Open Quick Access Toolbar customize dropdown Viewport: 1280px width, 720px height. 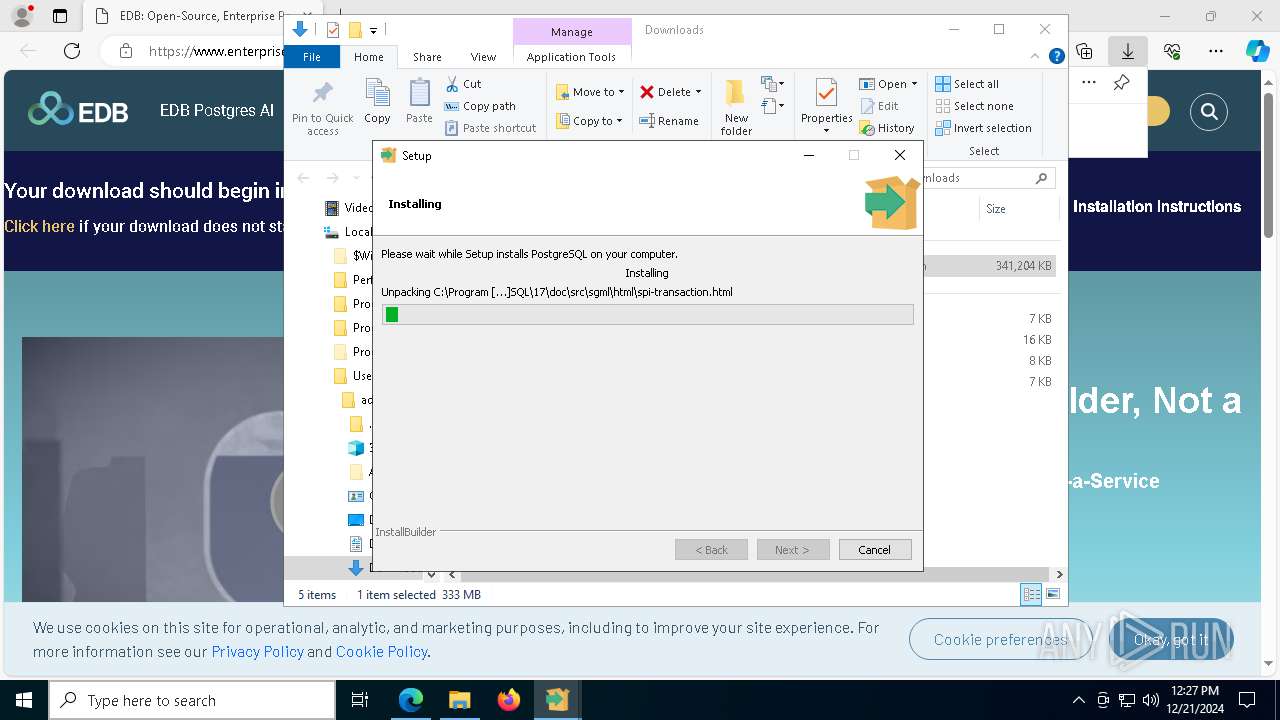[373, 31]
